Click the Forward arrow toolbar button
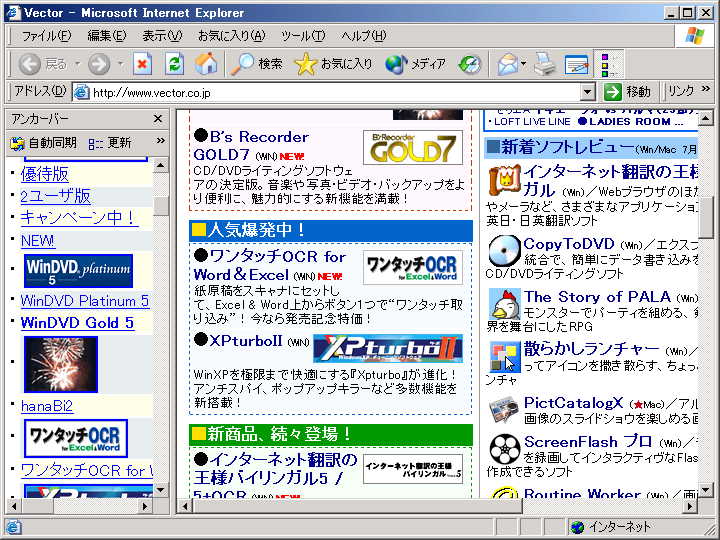720x540 pixels. point(99,64)
